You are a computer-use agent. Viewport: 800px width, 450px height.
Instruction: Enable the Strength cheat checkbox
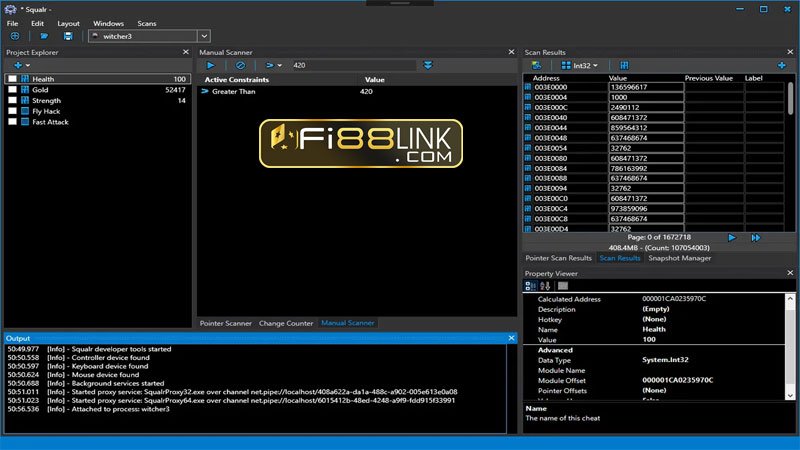click(x=12, y=101)
